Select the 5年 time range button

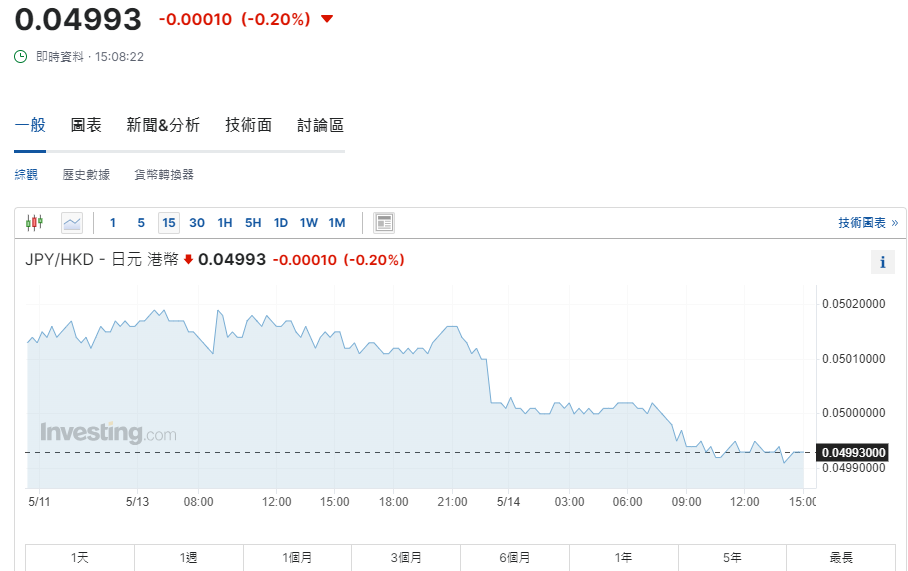pyautogui.click(x=732, y=558)
